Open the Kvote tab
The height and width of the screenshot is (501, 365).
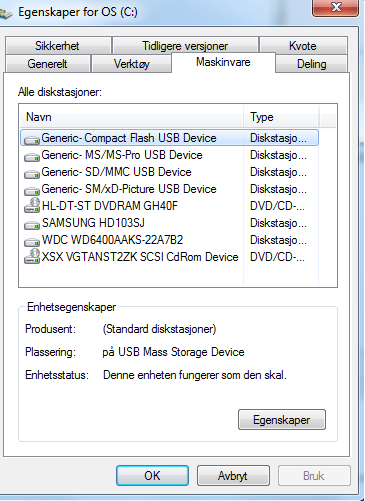pyautogui.click(x=303, y=46)
